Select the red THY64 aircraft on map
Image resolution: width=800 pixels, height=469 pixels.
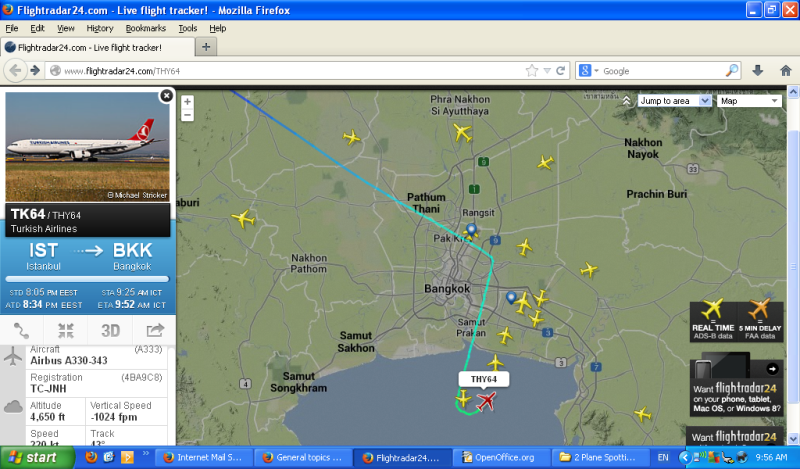487,402
